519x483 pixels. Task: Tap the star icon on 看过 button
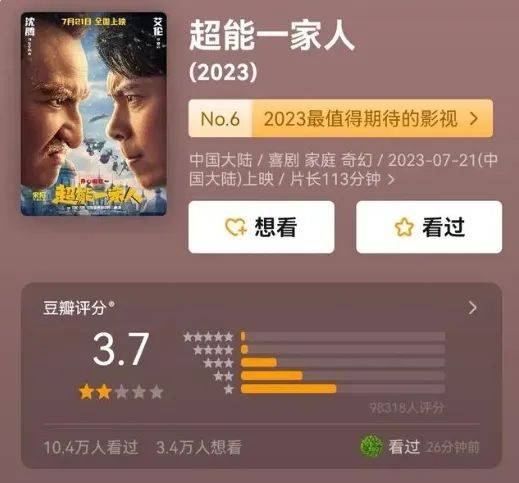(404, 227)
